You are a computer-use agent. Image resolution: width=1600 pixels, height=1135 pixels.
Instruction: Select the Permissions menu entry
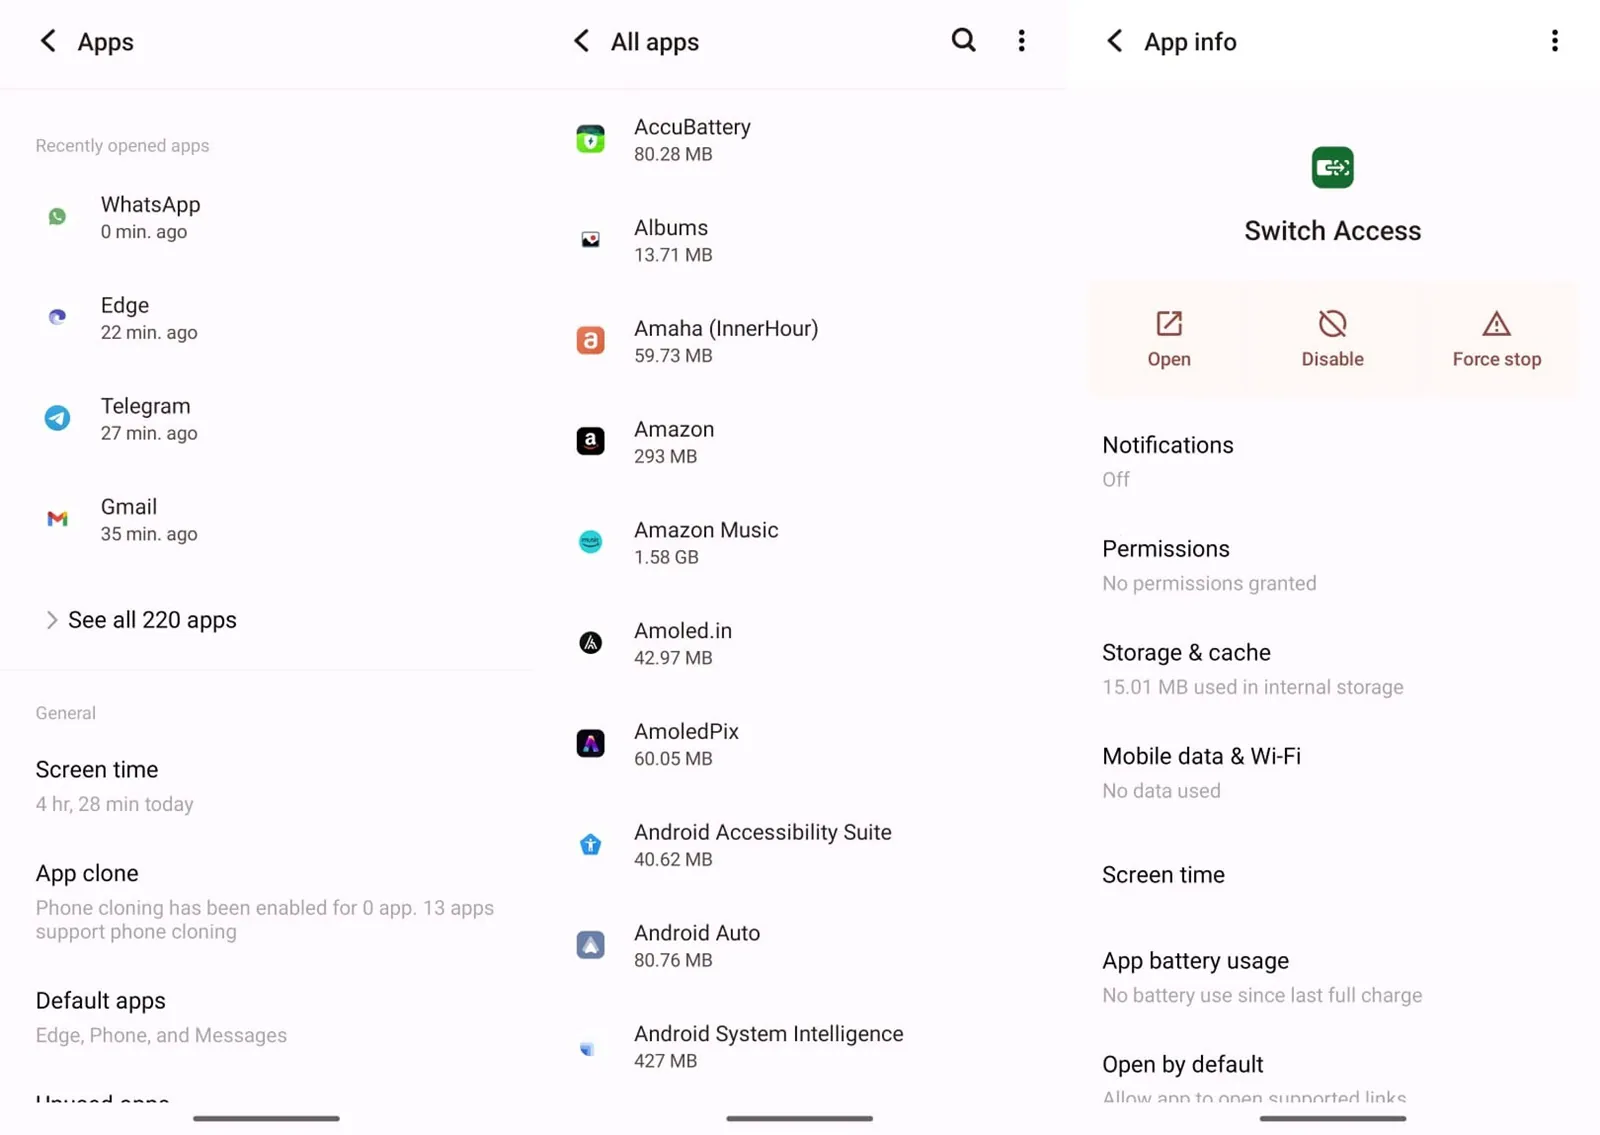click(1165, 563)
